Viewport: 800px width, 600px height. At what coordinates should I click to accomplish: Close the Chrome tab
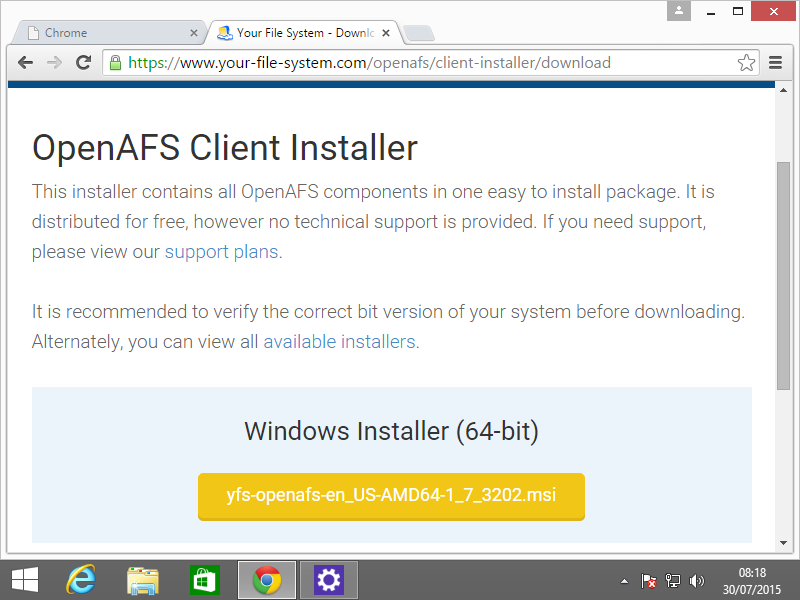pos(193,33)
